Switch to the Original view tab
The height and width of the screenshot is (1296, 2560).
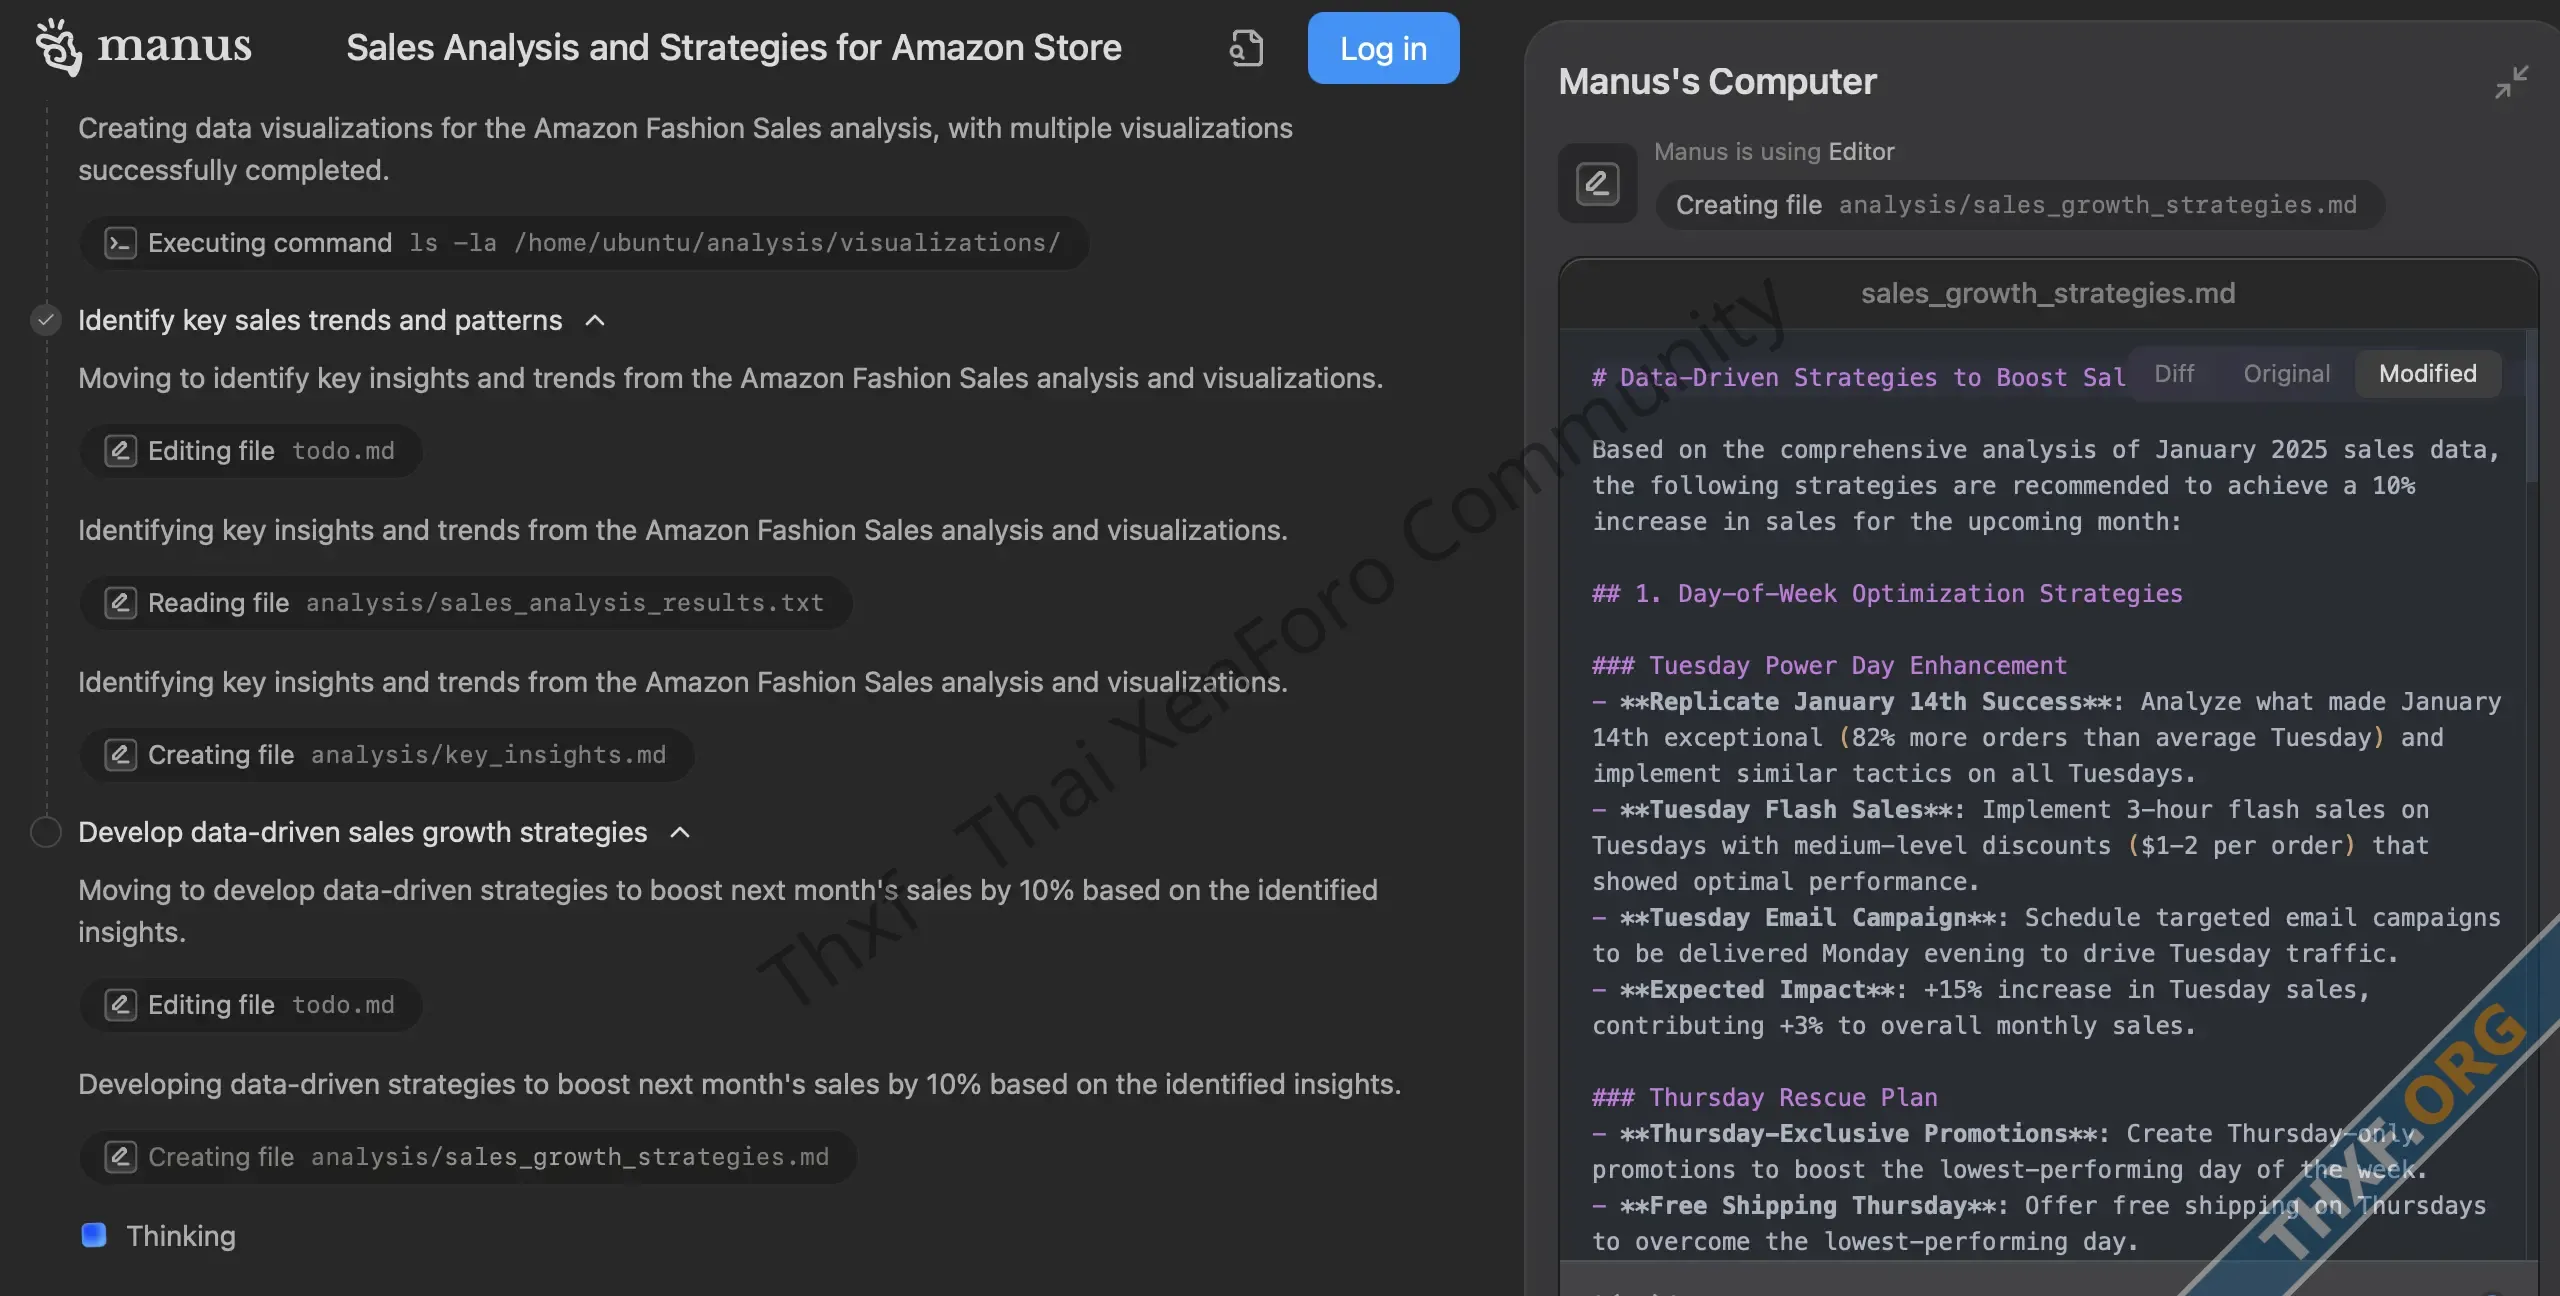click(2286, 374)
